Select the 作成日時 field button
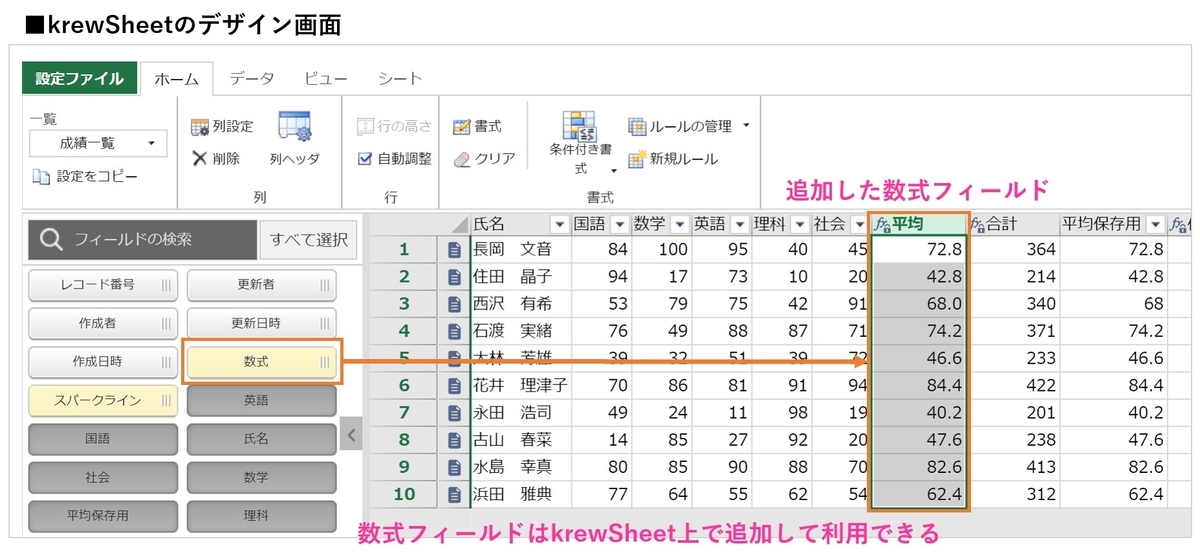The image size is (1200, 559). (103, 362)
